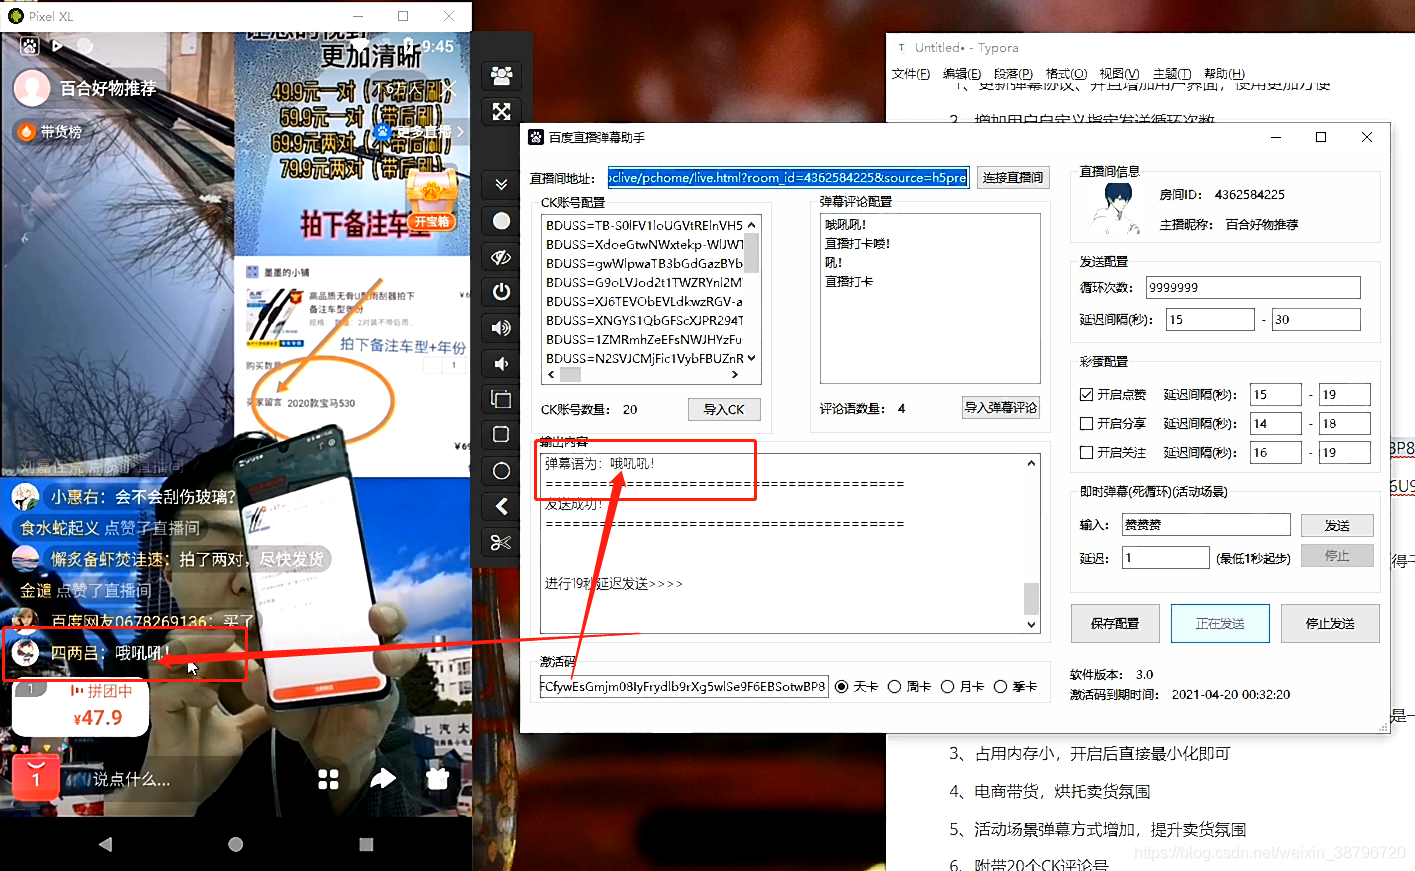Click the 保存配置 button
1415x871 pixels.
pyautogui.click(x=1115, y=623)
